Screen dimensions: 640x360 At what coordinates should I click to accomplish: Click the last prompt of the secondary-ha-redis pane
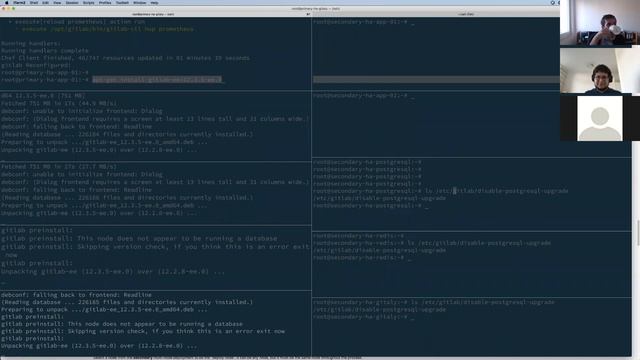359,258
